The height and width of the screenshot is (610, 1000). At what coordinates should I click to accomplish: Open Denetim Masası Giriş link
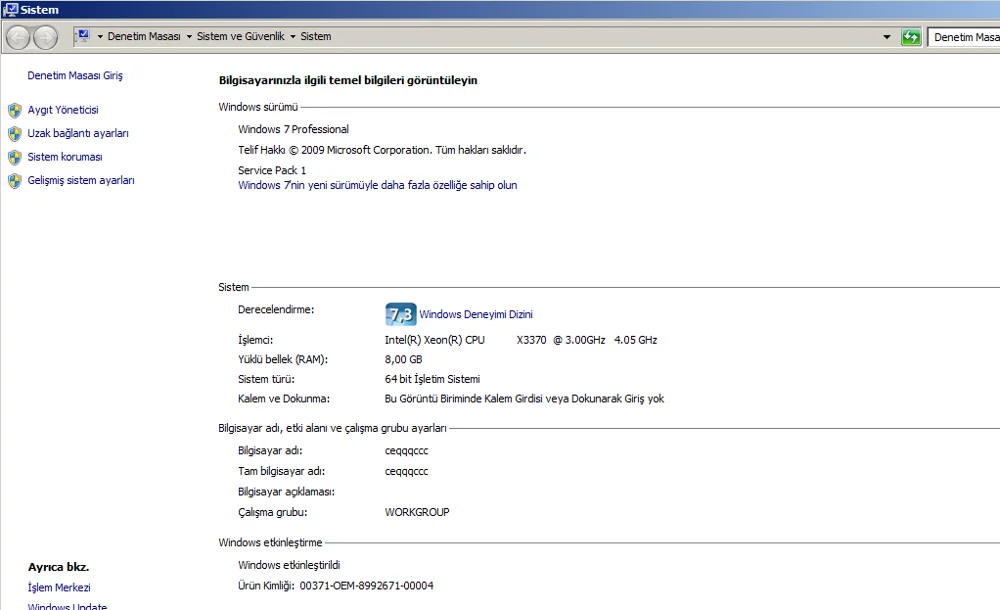tap(75, 75)
